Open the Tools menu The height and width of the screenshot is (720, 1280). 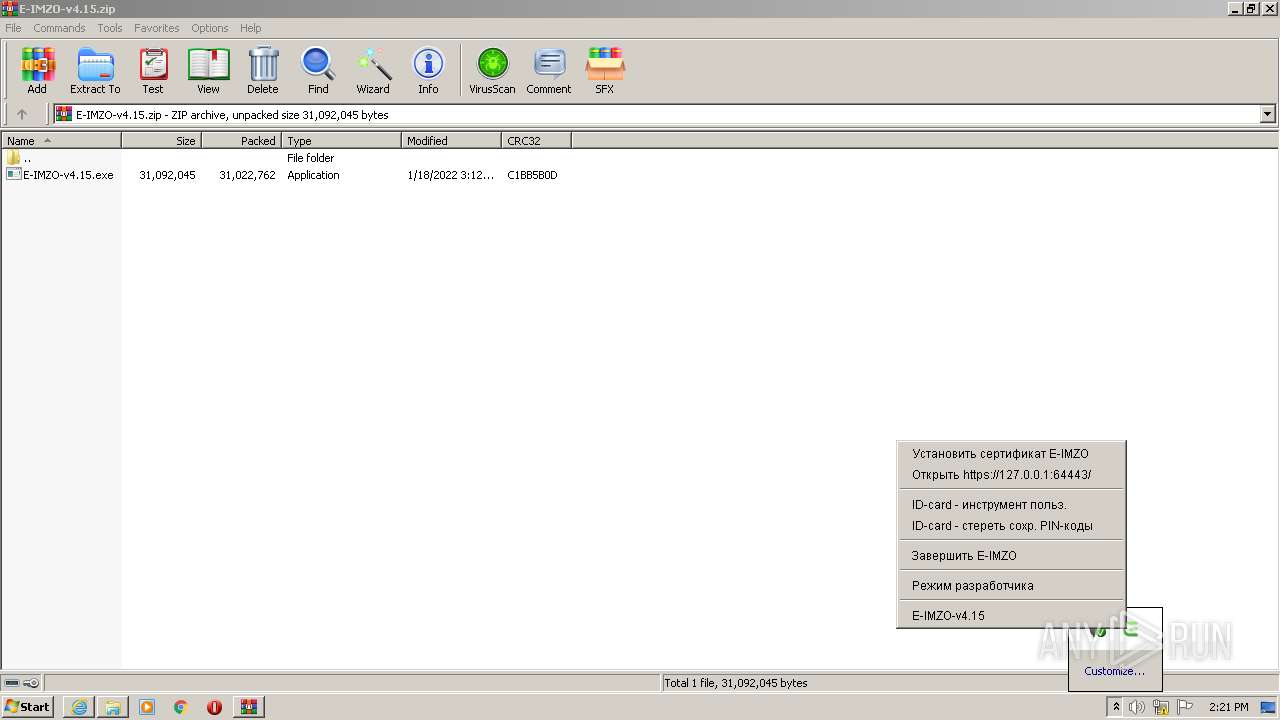pos(110,28)
